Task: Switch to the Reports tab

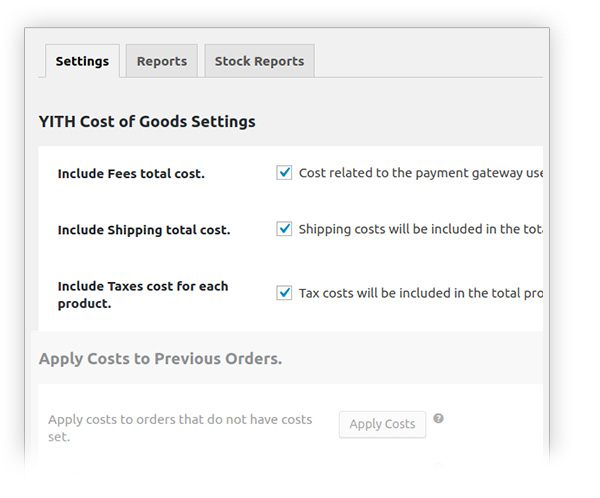Action: coord(162,61)
